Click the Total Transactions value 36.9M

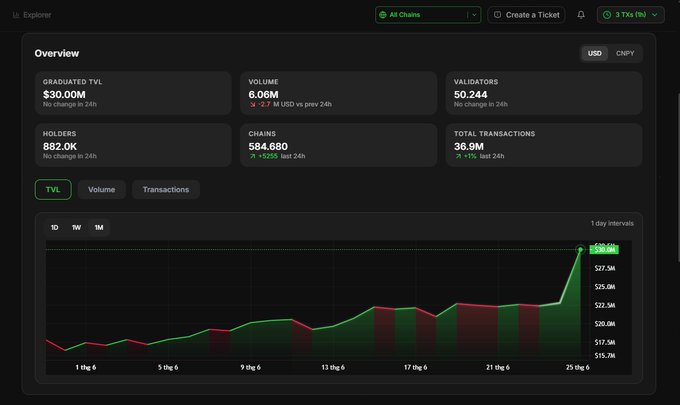pos(469,147)
